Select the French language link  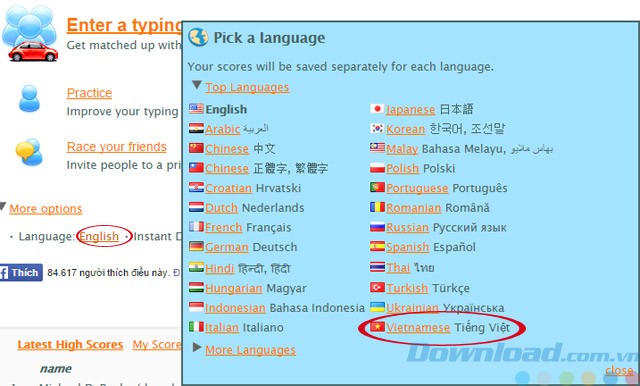coord(224,227)
